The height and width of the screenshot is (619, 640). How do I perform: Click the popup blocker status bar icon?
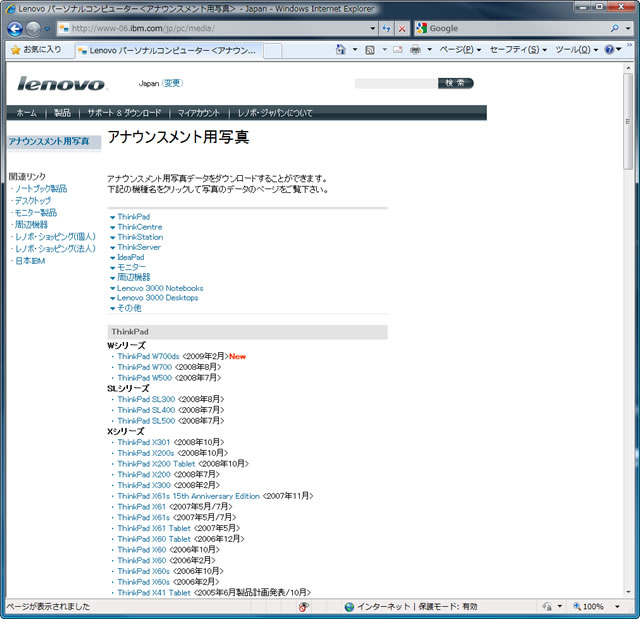coord(304,606)
